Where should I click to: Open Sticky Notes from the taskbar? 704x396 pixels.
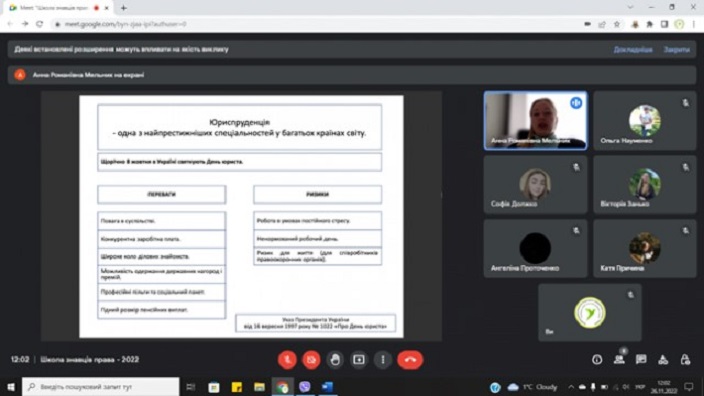[x=237, y=387]
